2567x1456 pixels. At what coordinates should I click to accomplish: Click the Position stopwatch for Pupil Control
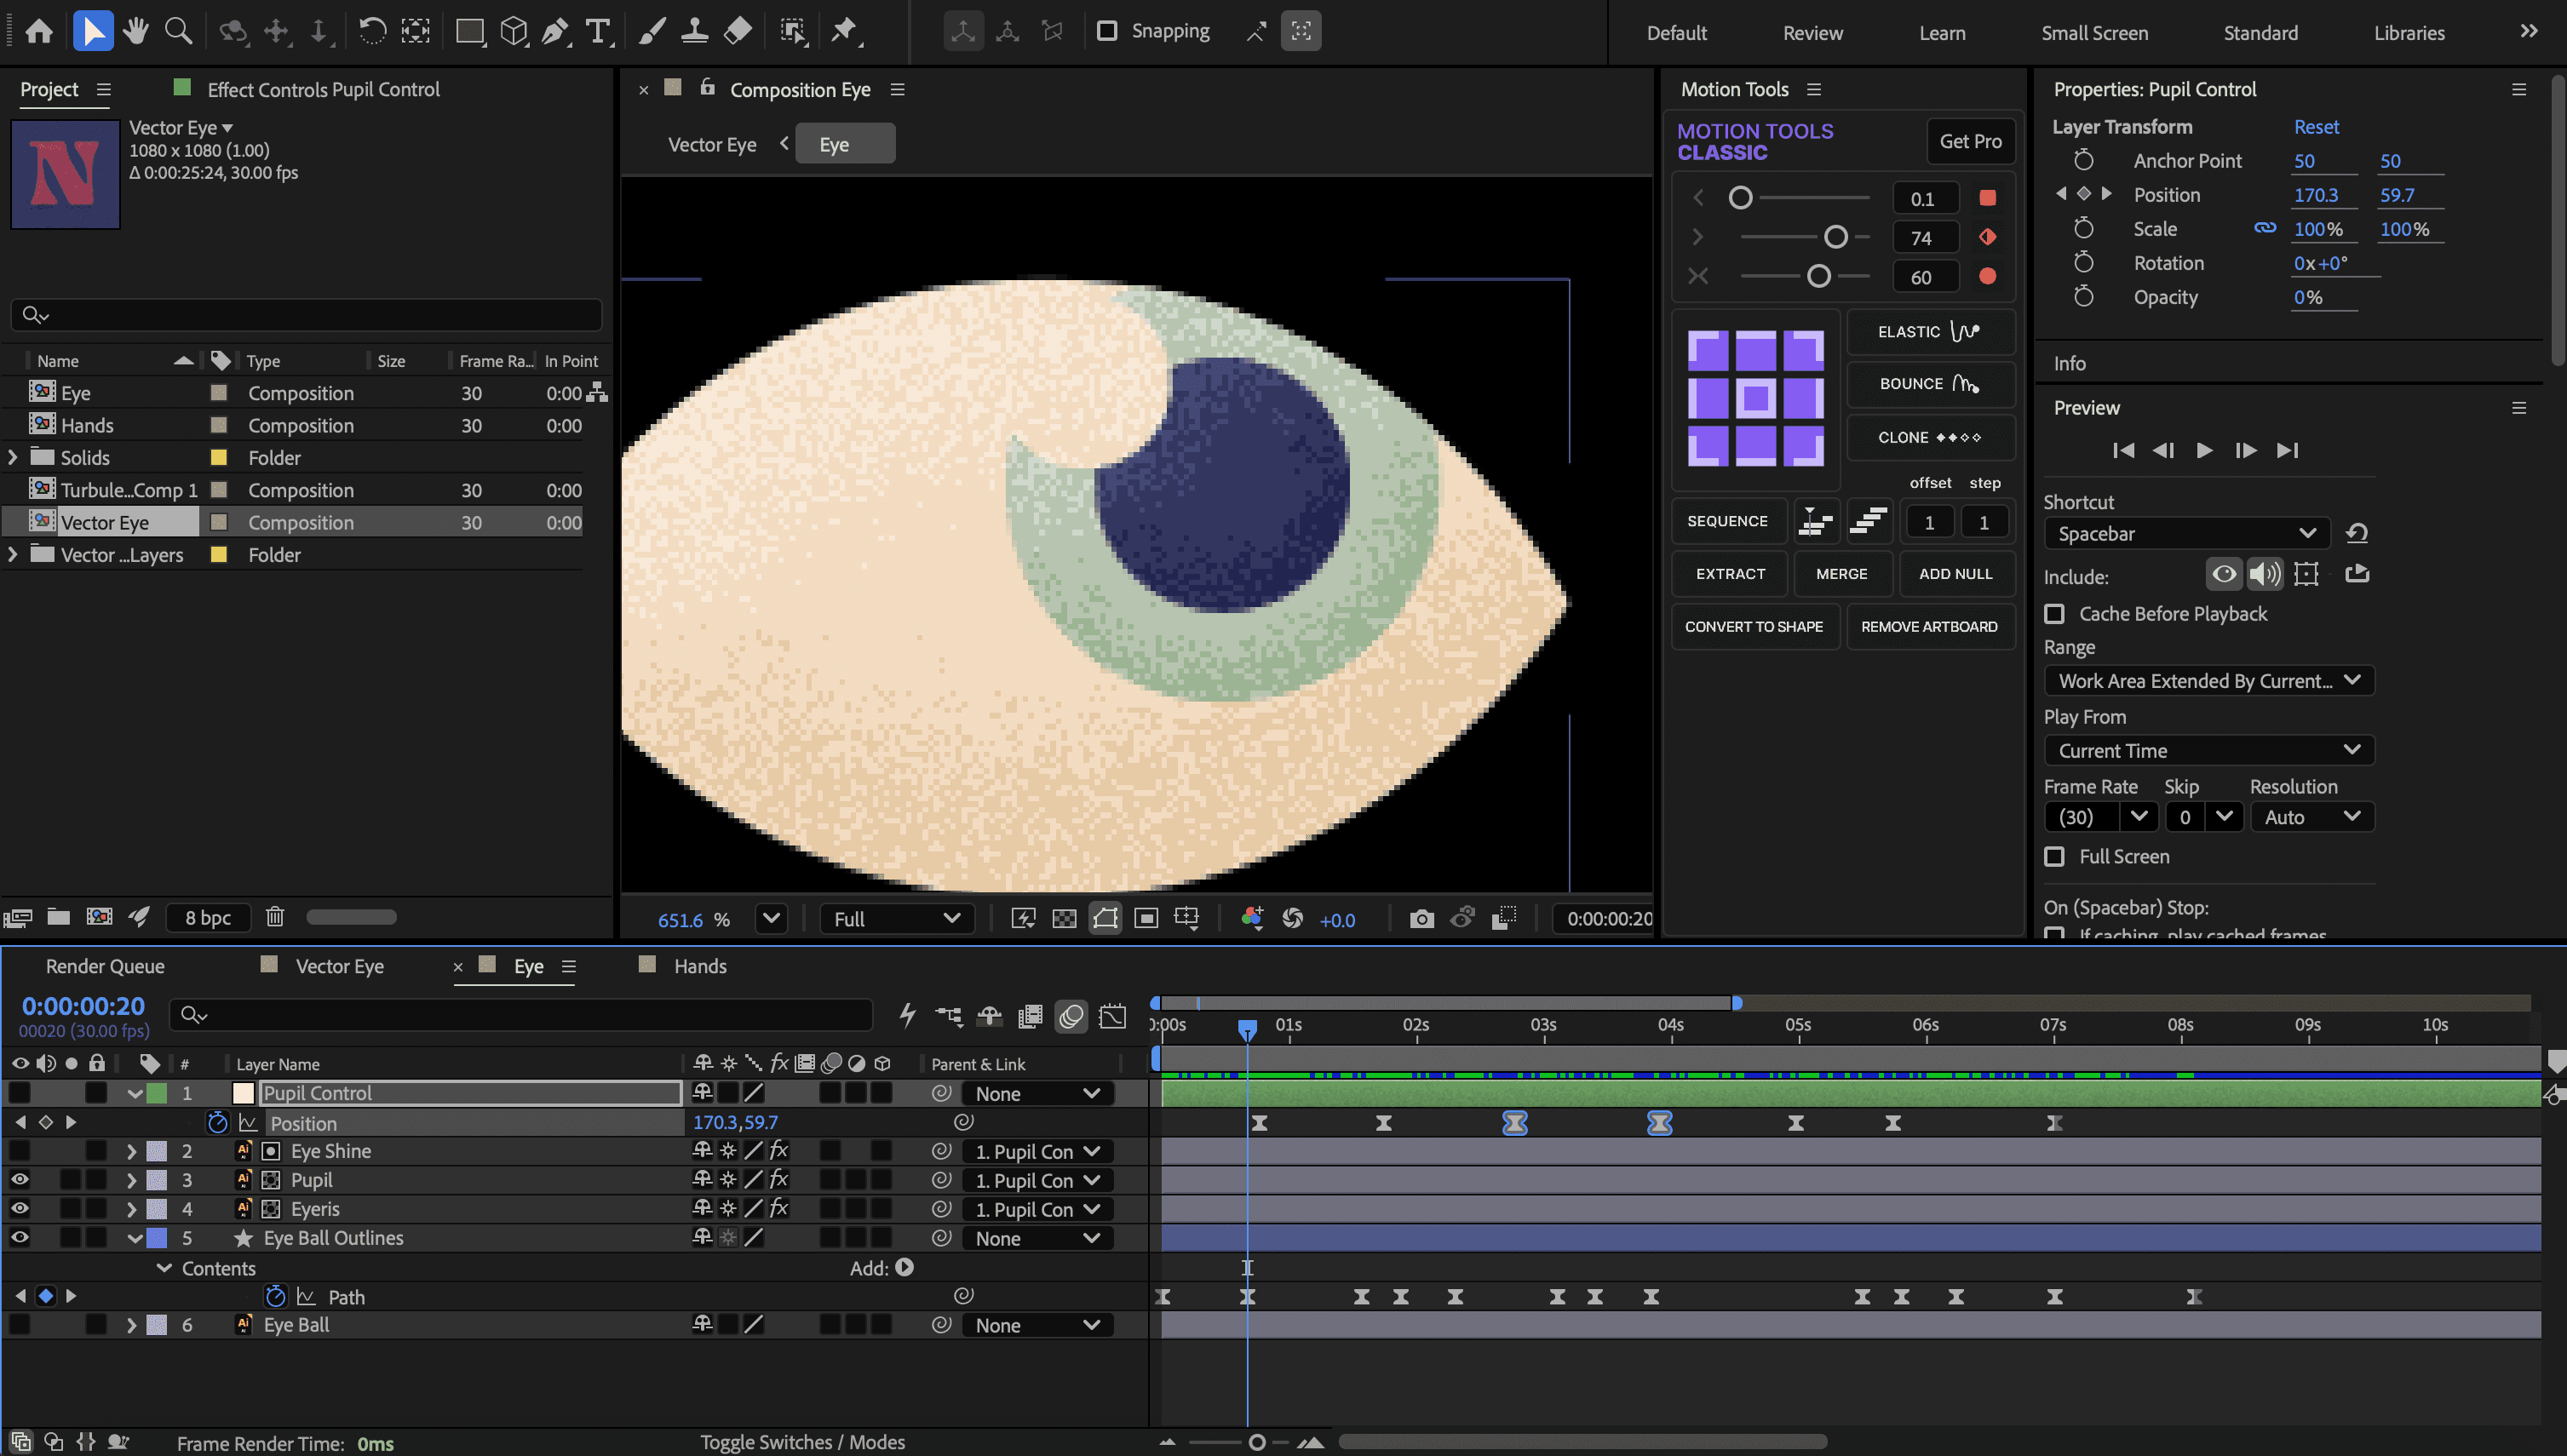point(217,1122)
